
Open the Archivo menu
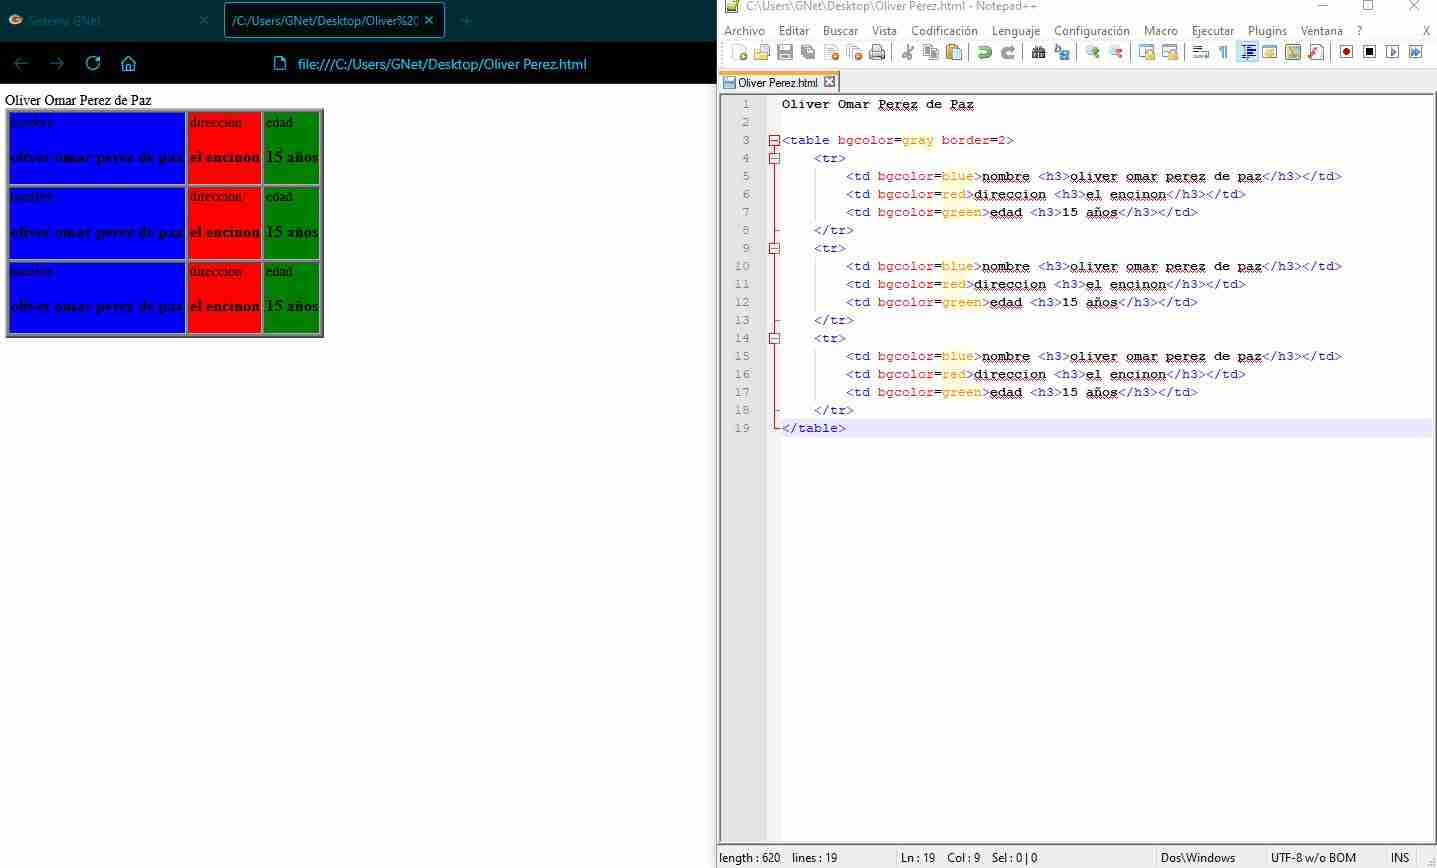pyautogui.click(x=744, y=31)
